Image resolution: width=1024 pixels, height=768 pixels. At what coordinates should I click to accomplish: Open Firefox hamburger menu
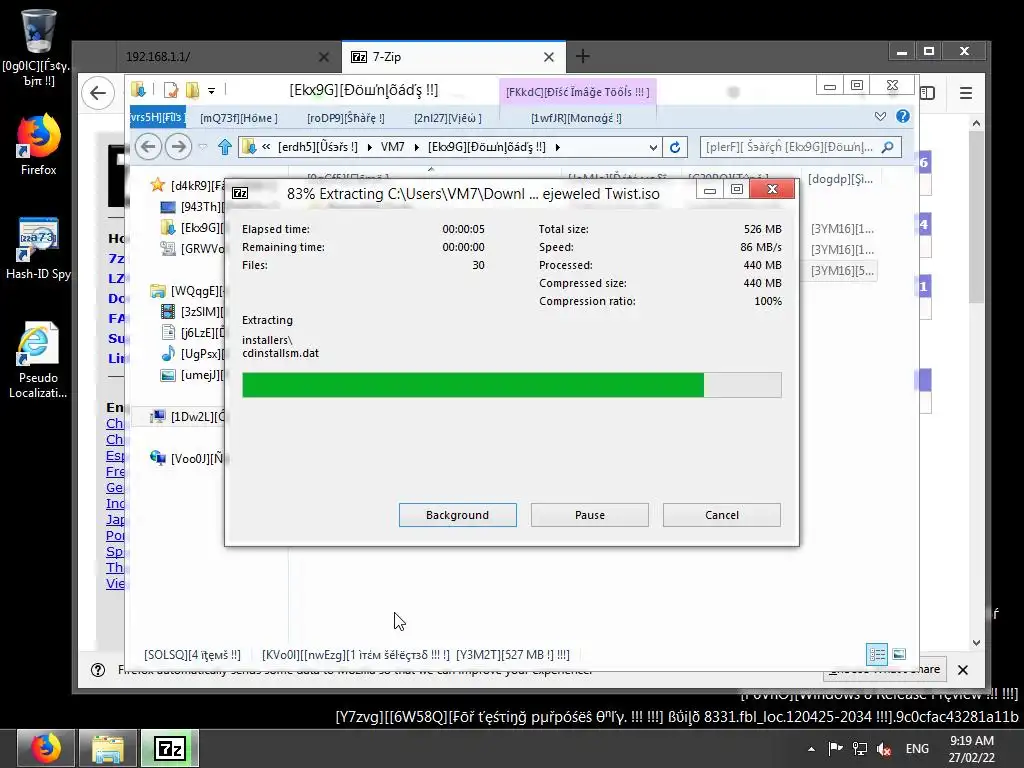click(x=966, y=93)
